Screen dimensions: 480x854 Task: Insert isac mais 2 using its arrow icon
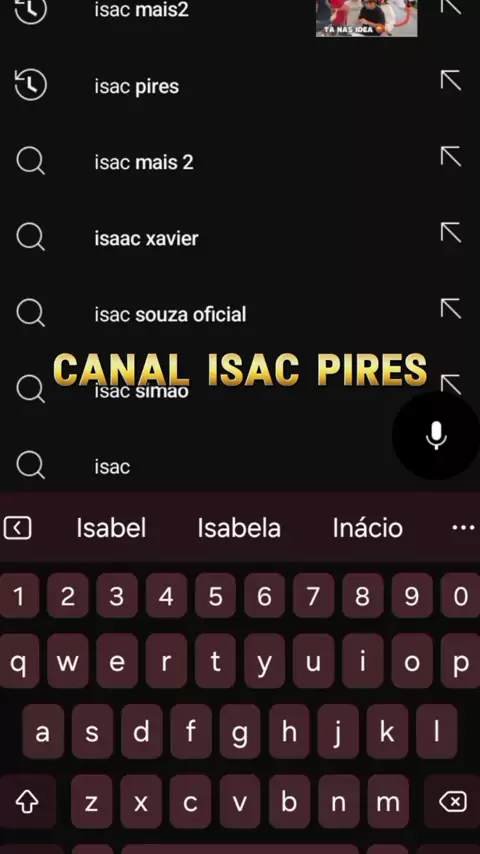[x=451, y=157]
